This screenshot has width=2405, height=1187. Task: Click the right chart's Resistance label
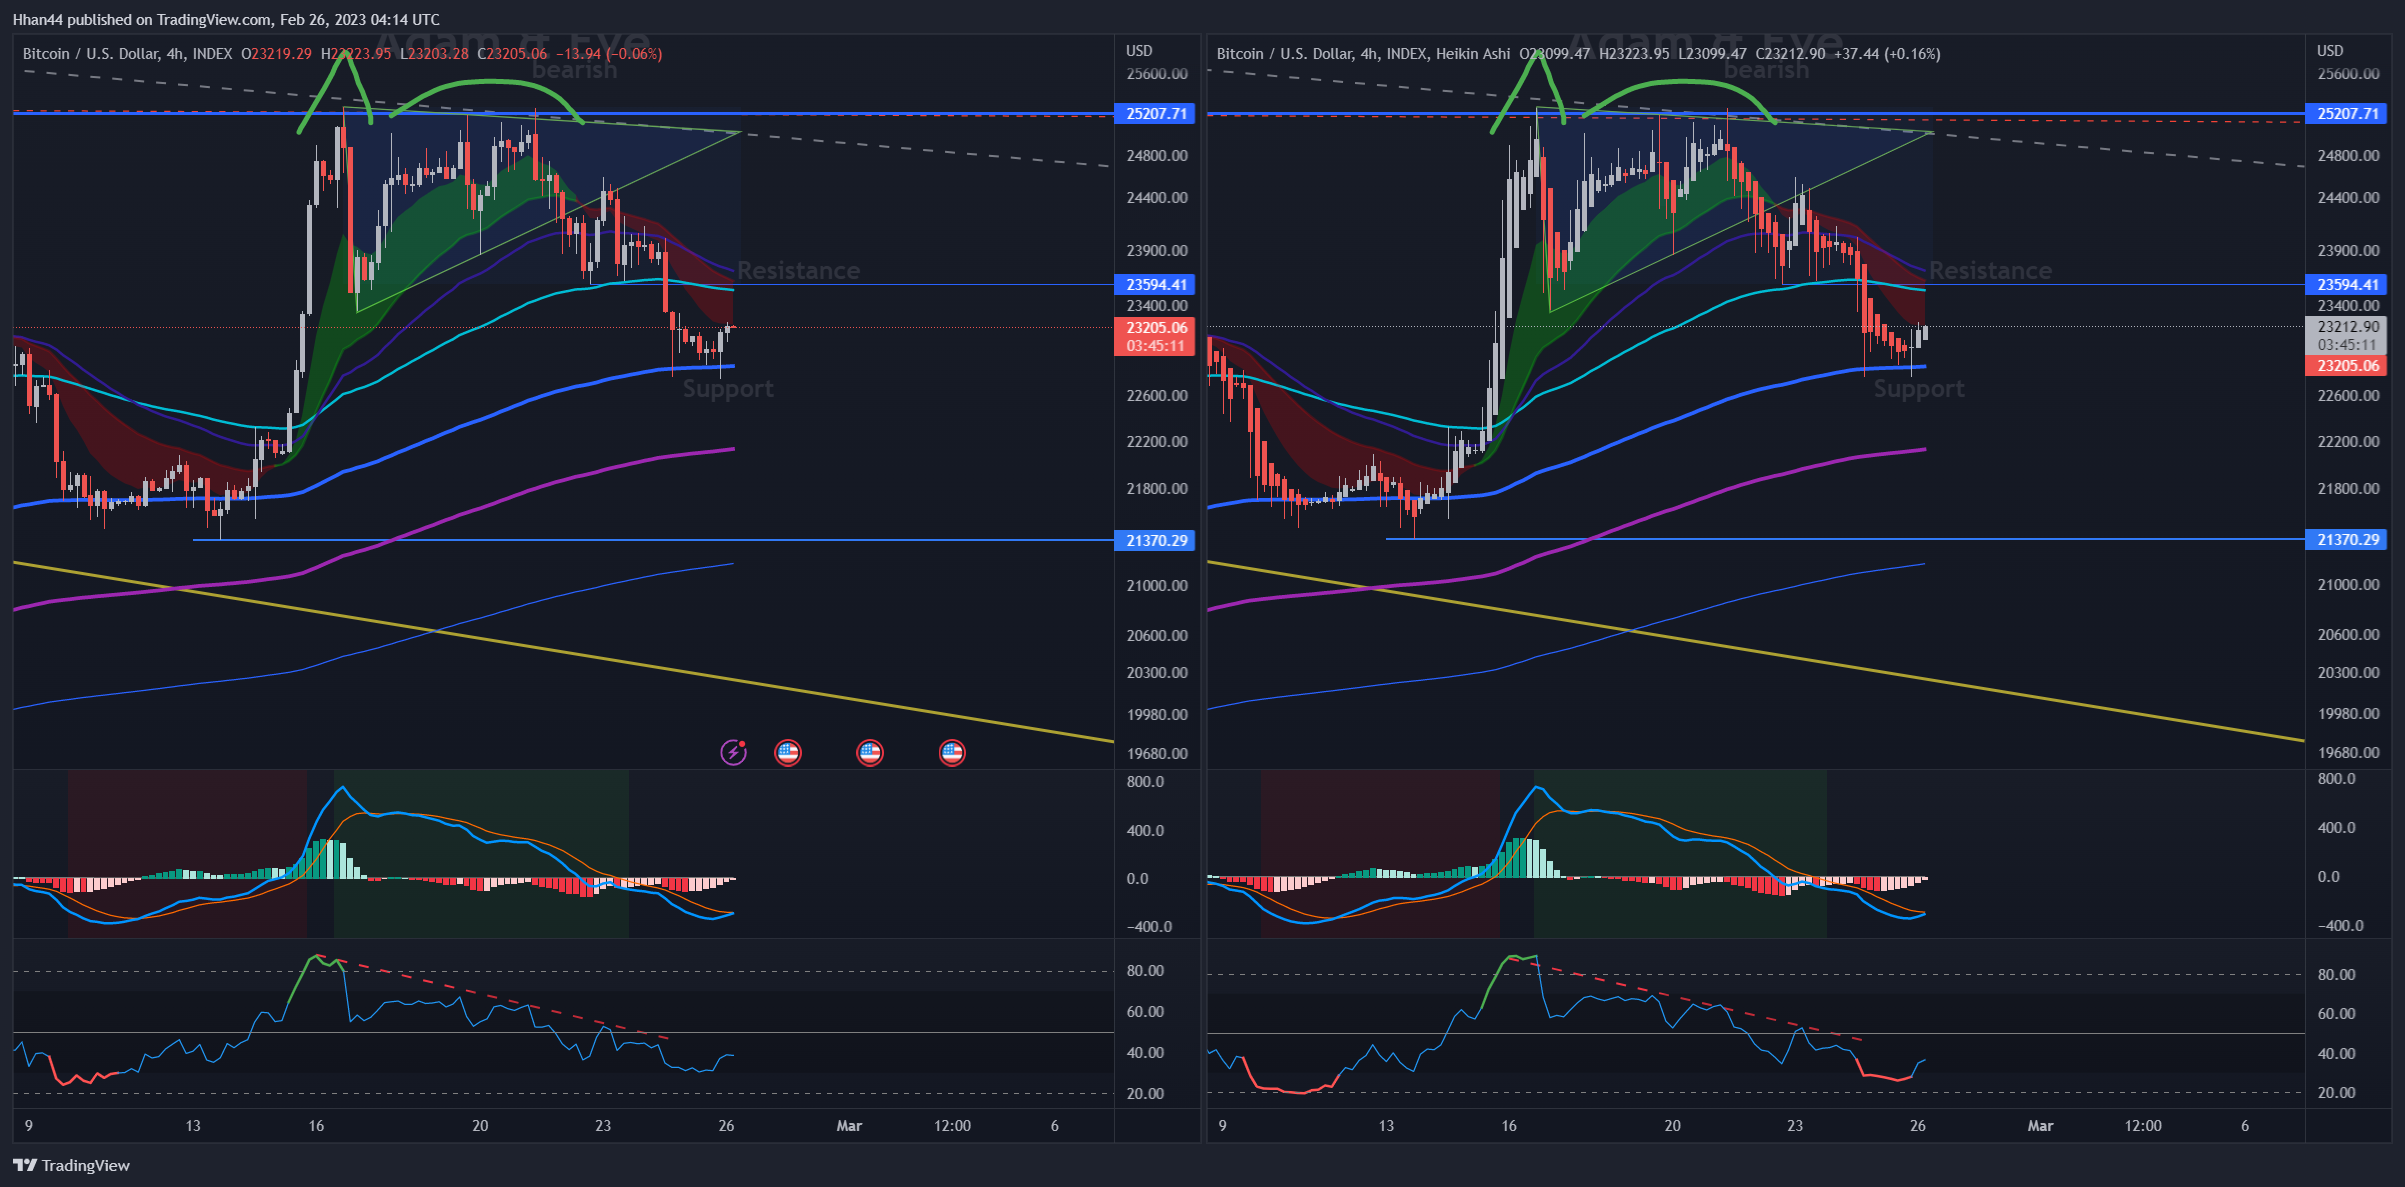click(x=1990, y=271)
